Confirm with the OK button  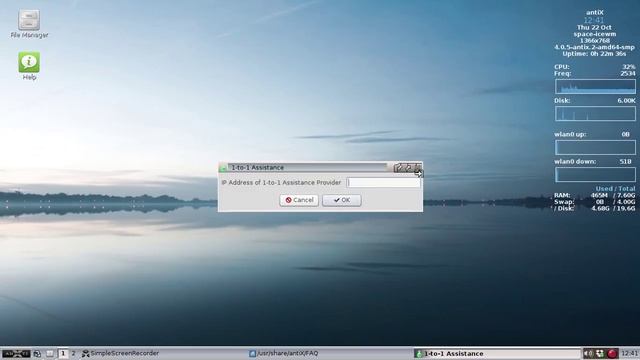pos(342,200)
